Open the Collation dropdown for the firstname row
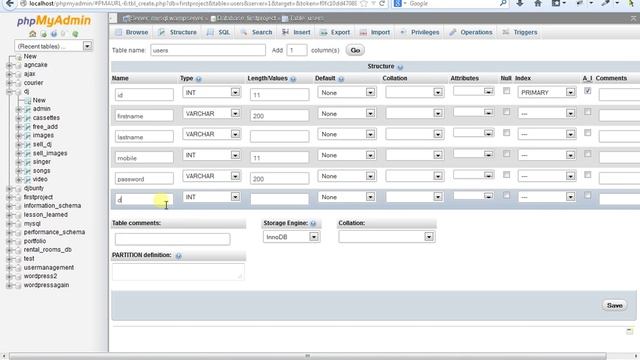 click(415, 113)
